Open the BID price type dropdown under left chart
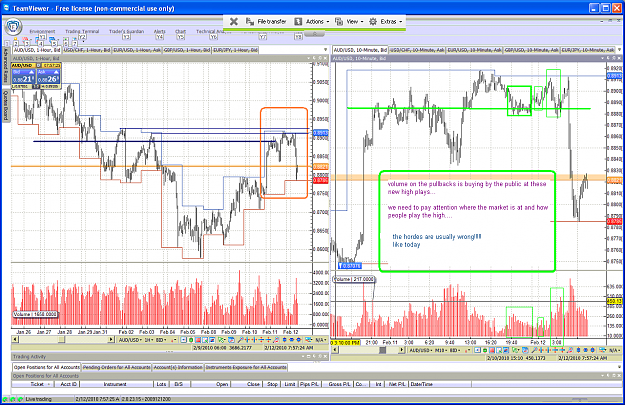The width and height of the screenshot is (625, 405). coord(161,340)
